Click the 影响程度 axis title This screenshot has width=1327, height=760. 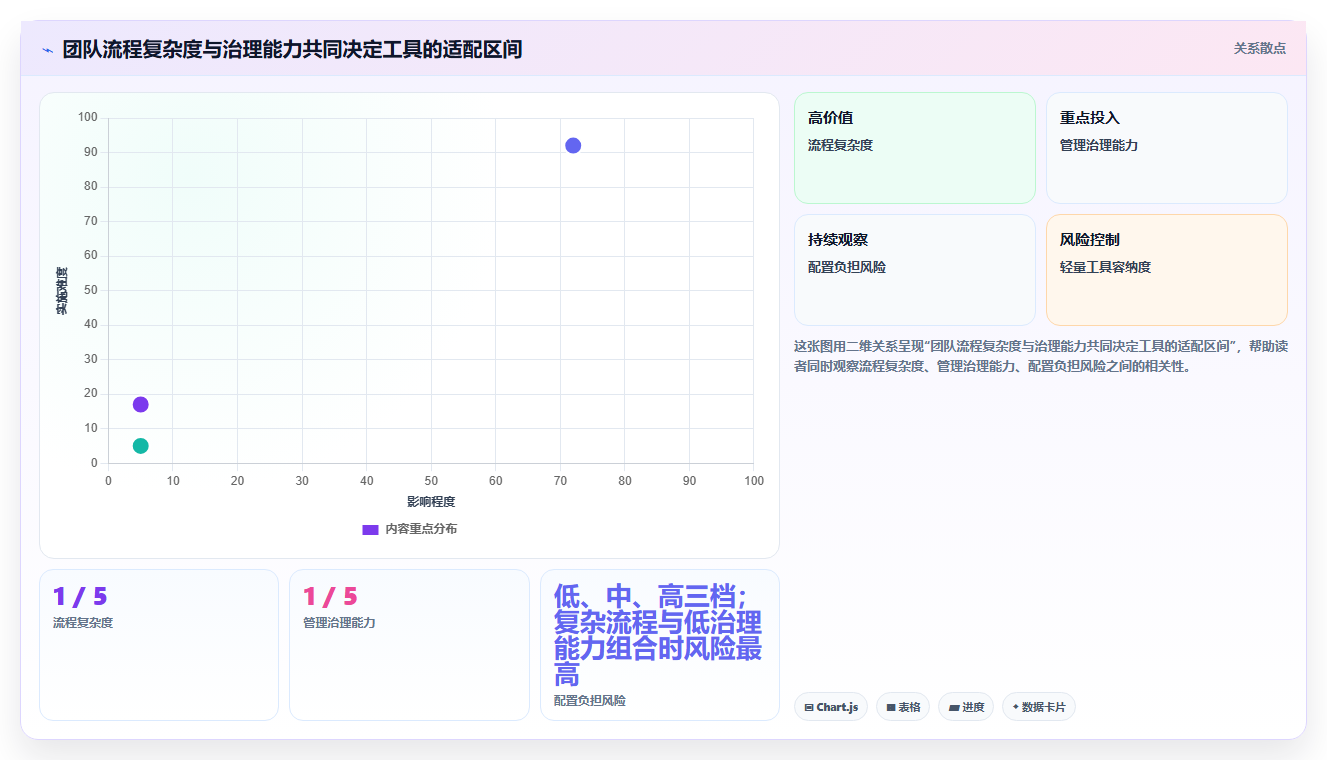[x=431, y=501]
